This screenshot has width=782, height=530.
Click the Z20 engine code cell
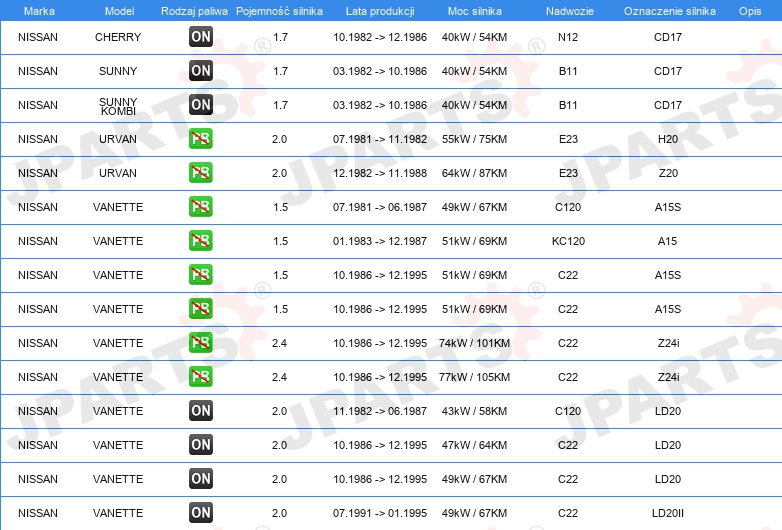pos(668,173)
